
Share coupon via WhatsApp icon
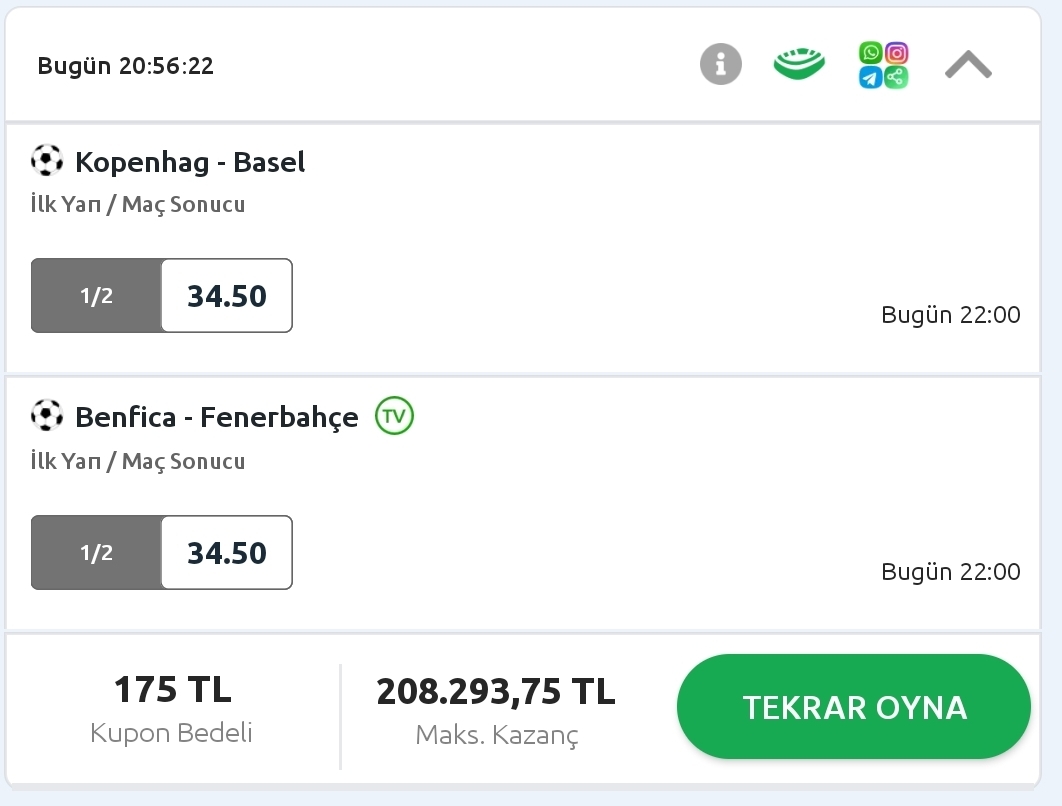pyautogui.click(x=871, y=52)
